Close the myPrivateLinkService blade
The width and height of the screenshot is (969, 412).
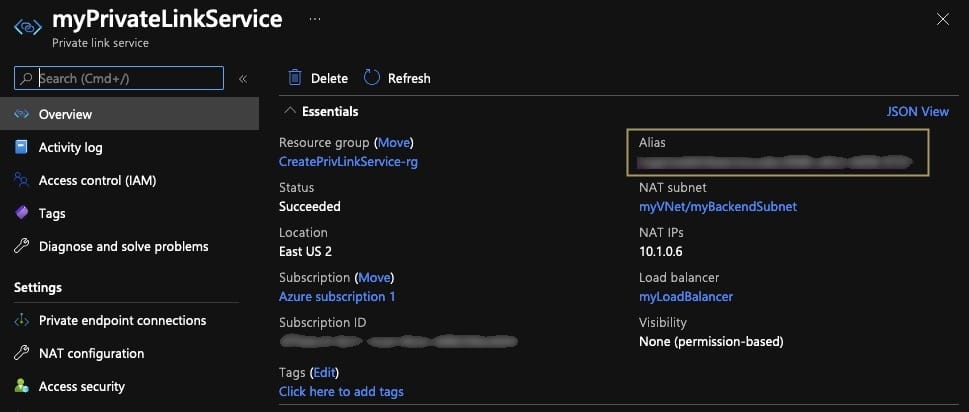(x=943, y=19)
